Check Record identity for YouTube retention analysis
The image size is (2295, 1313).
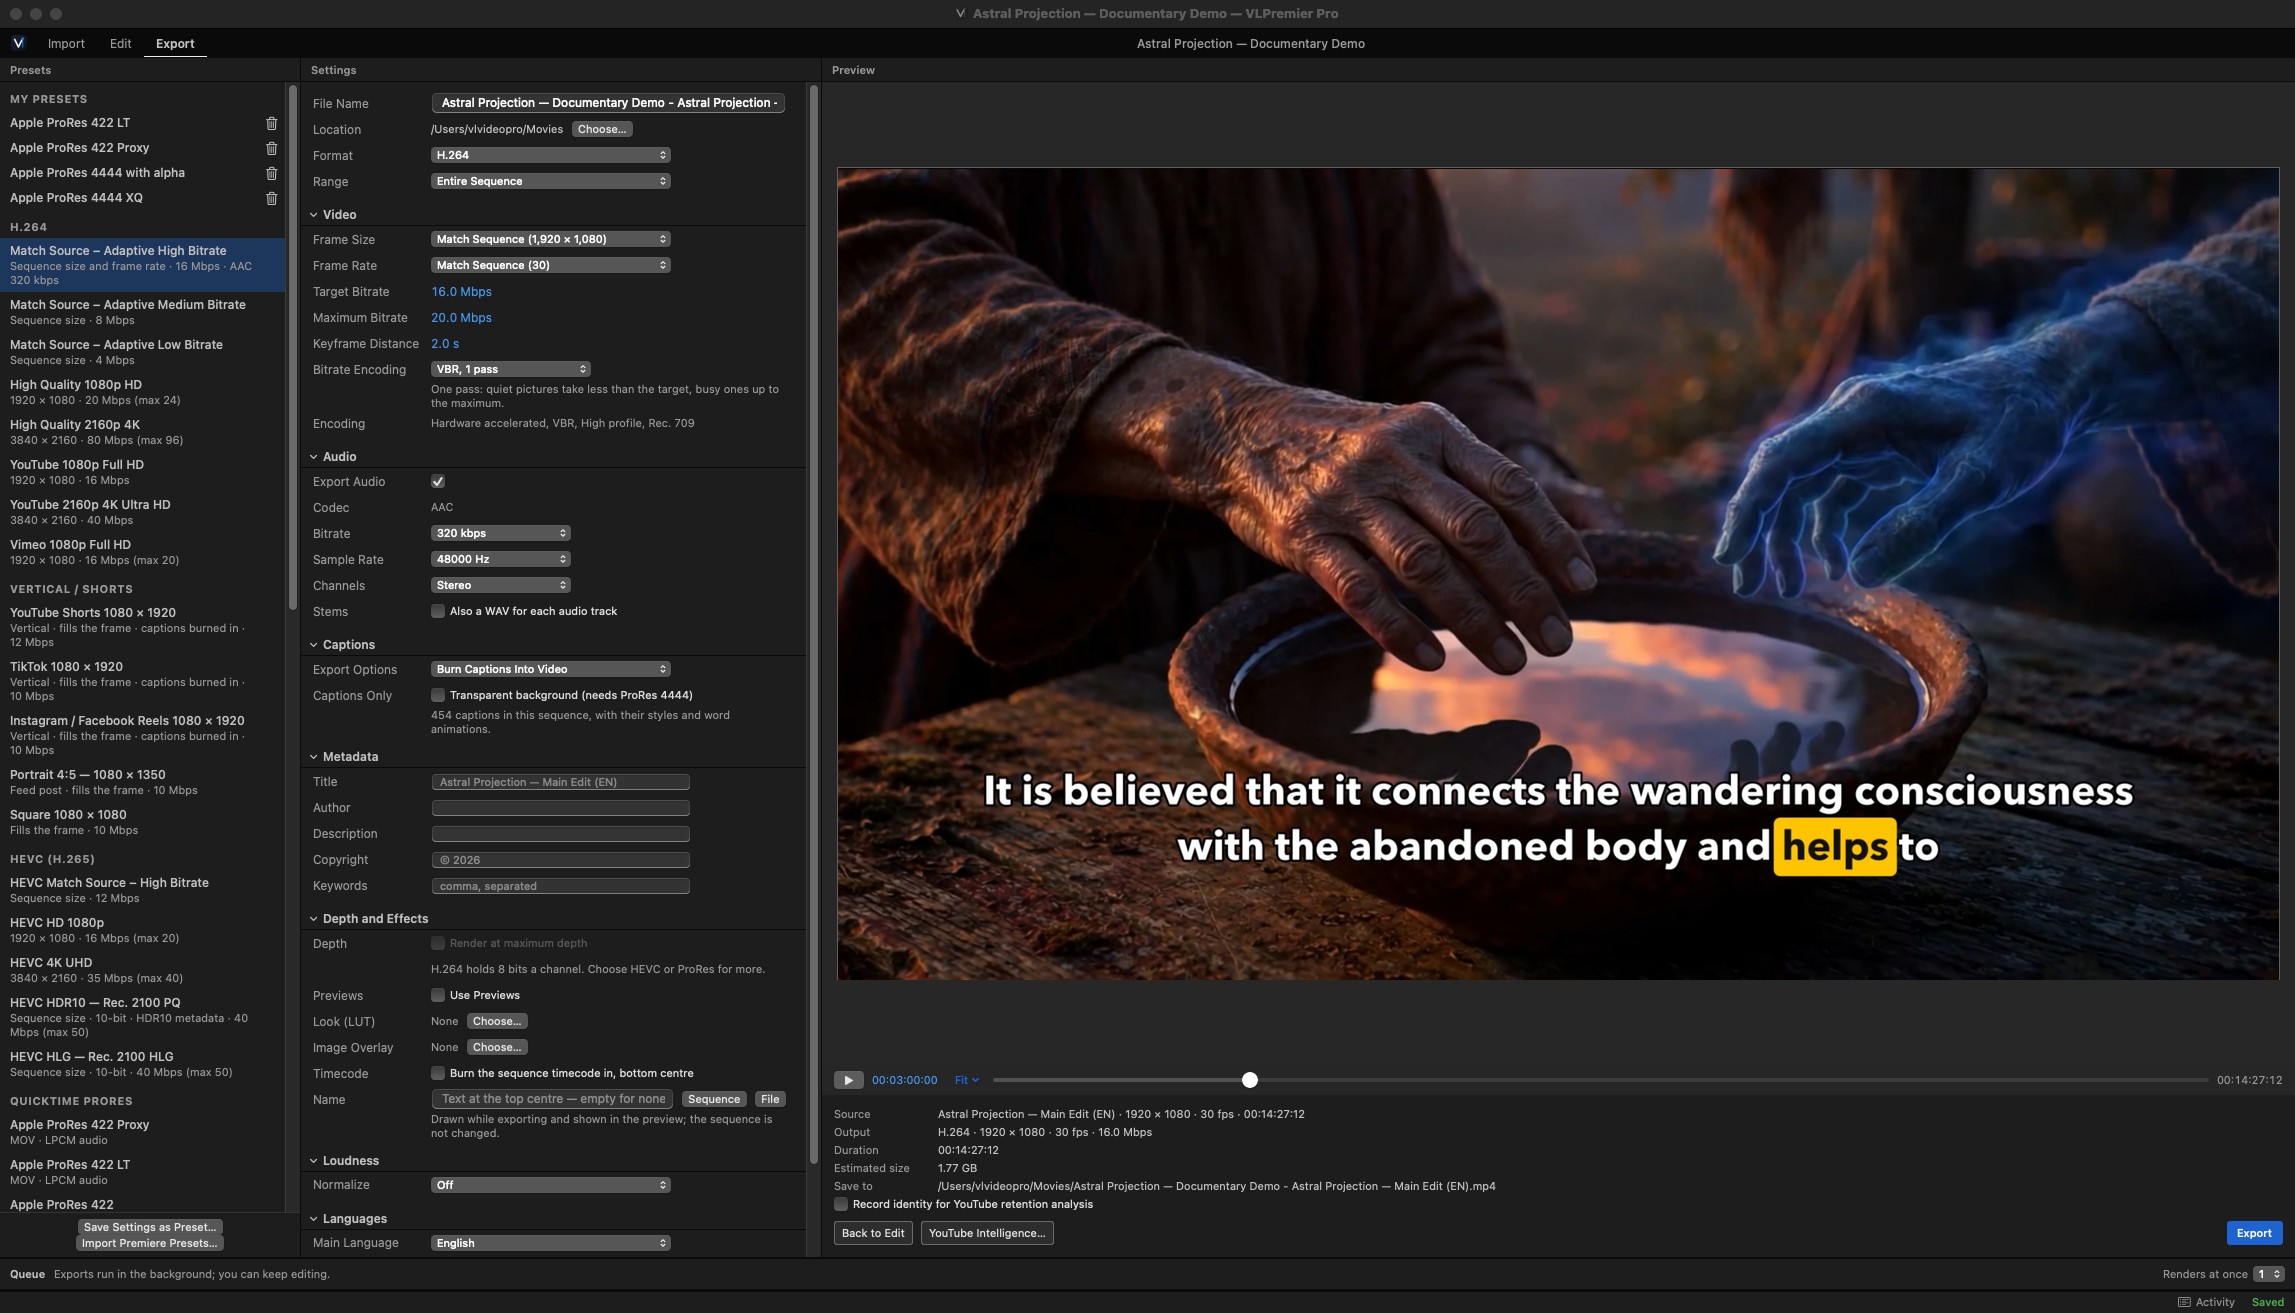pos(841,1204)
